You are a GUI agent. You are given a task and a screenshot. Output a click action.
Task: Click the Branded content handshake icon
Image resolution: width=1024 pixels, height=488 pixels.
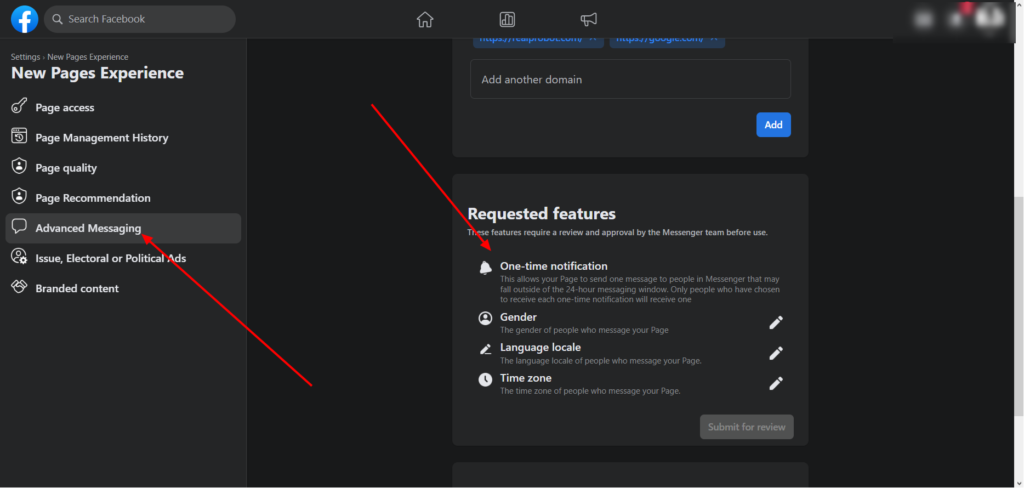click(19, 287)
